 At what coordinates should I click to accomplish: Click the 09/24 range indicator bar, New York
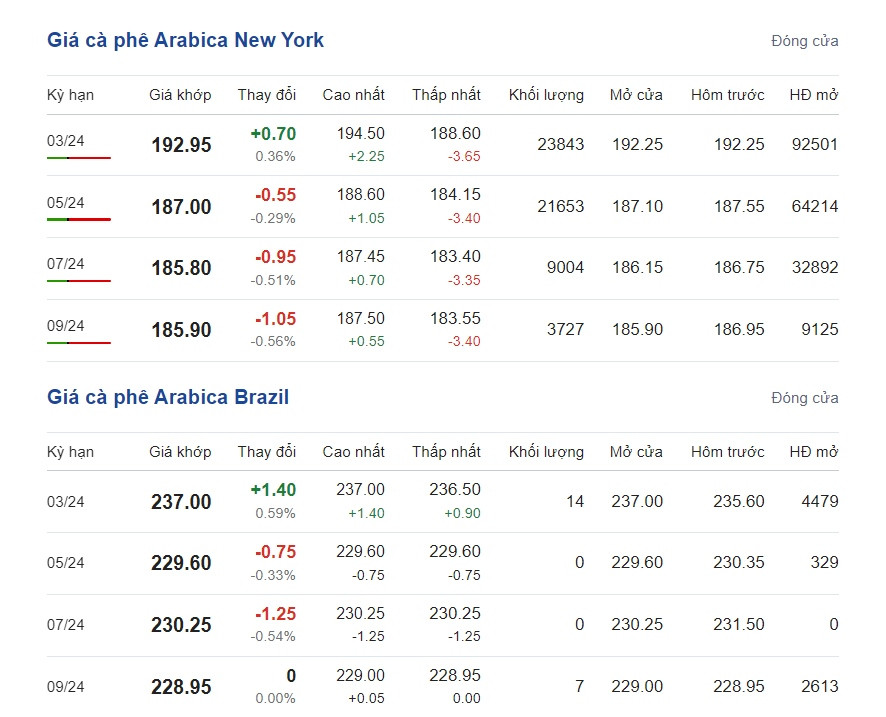[79, 343]
